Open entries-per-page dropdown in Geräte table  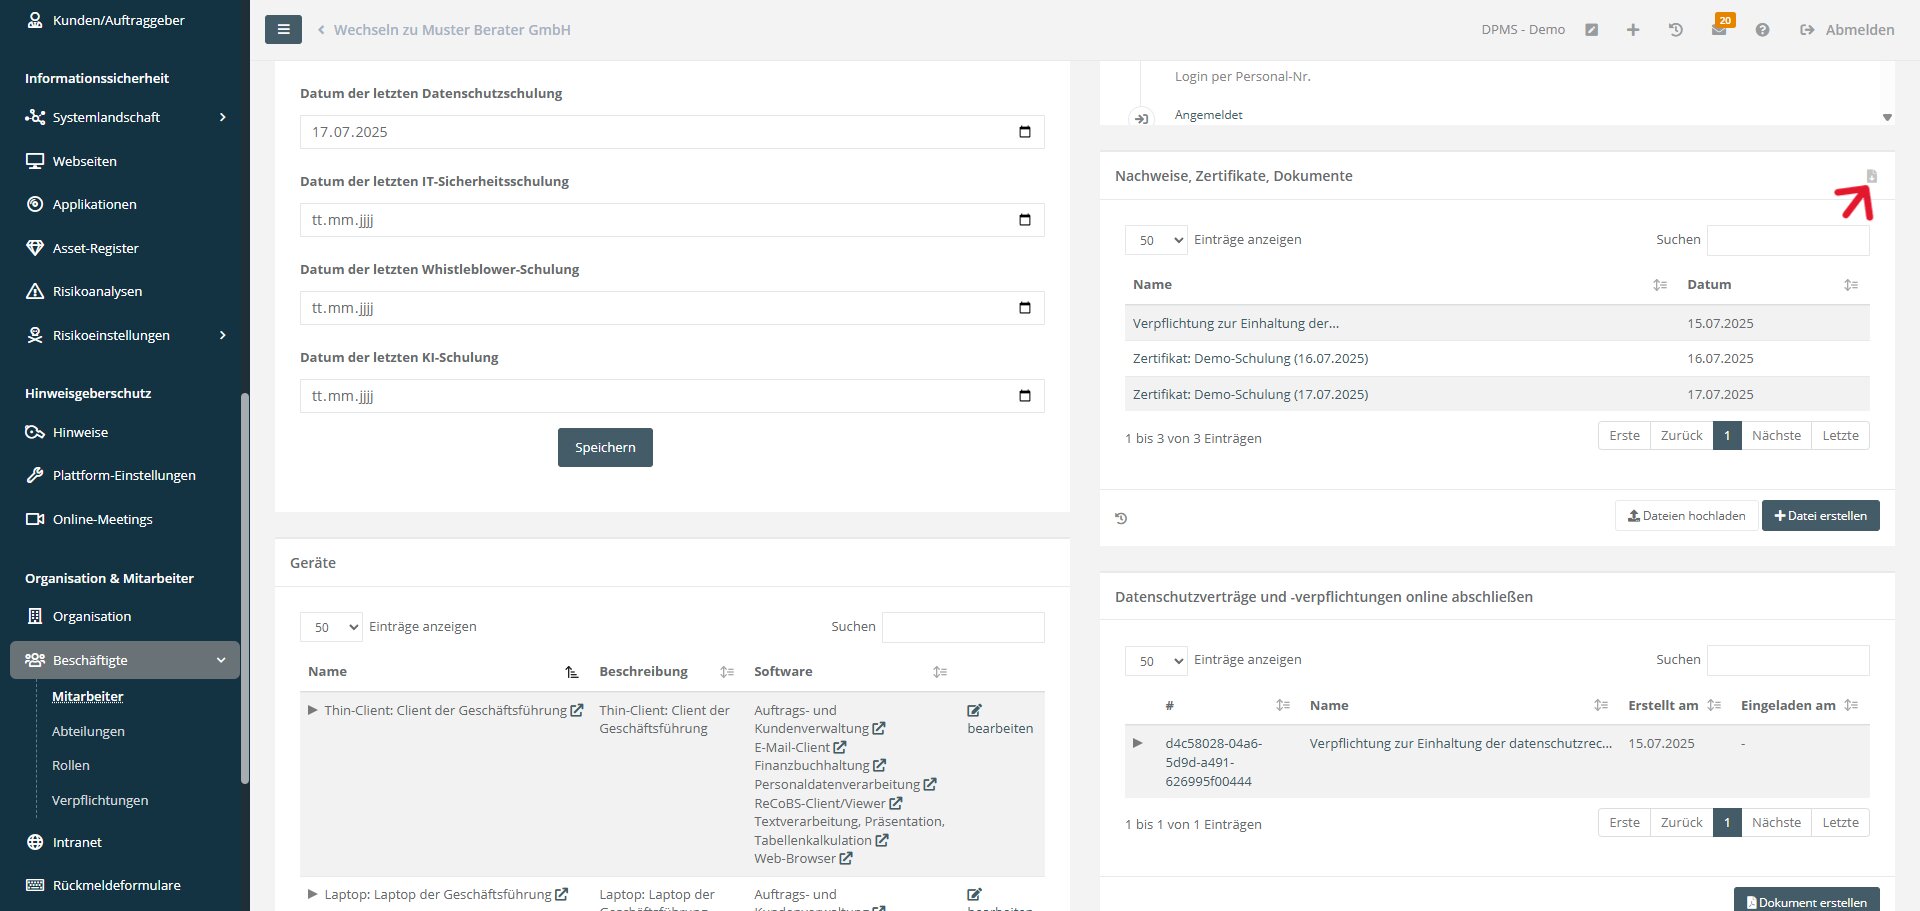(331, 627)
